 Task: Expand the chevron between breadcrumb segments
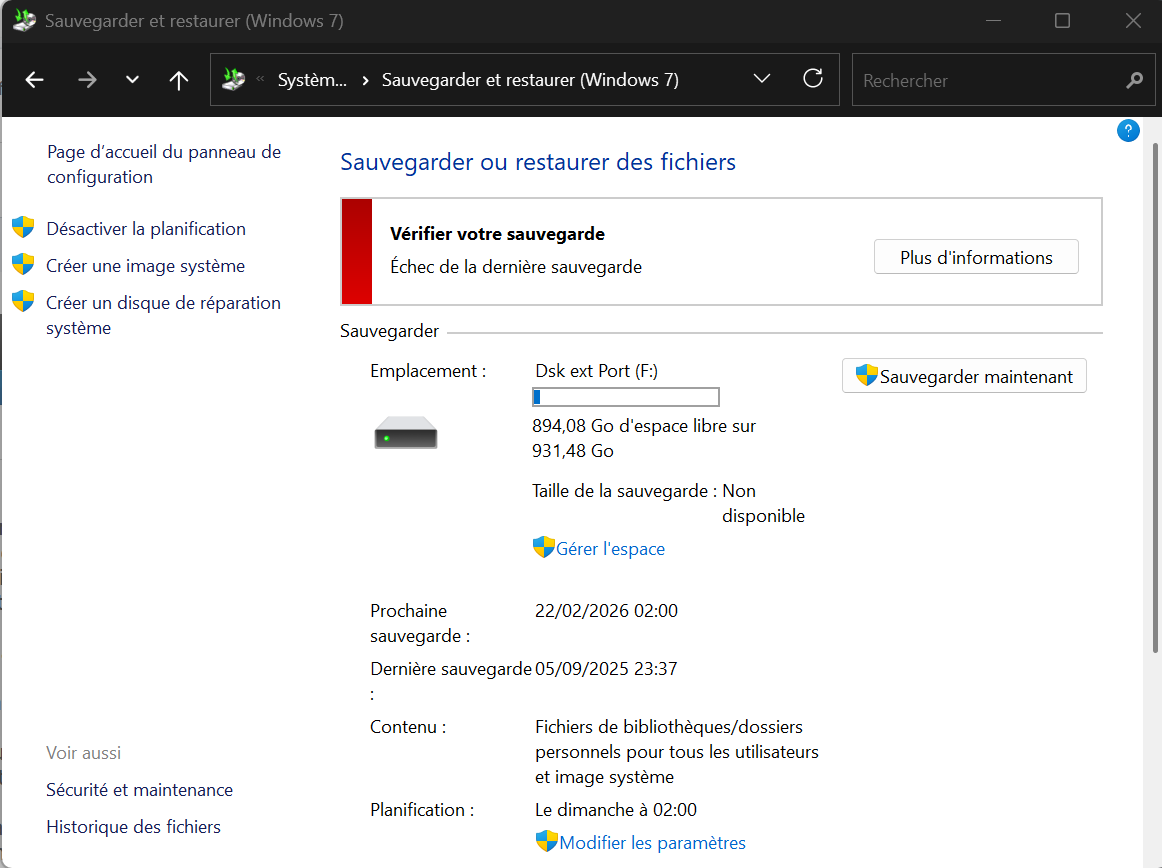pyautogui.click(x=365, y=80)
